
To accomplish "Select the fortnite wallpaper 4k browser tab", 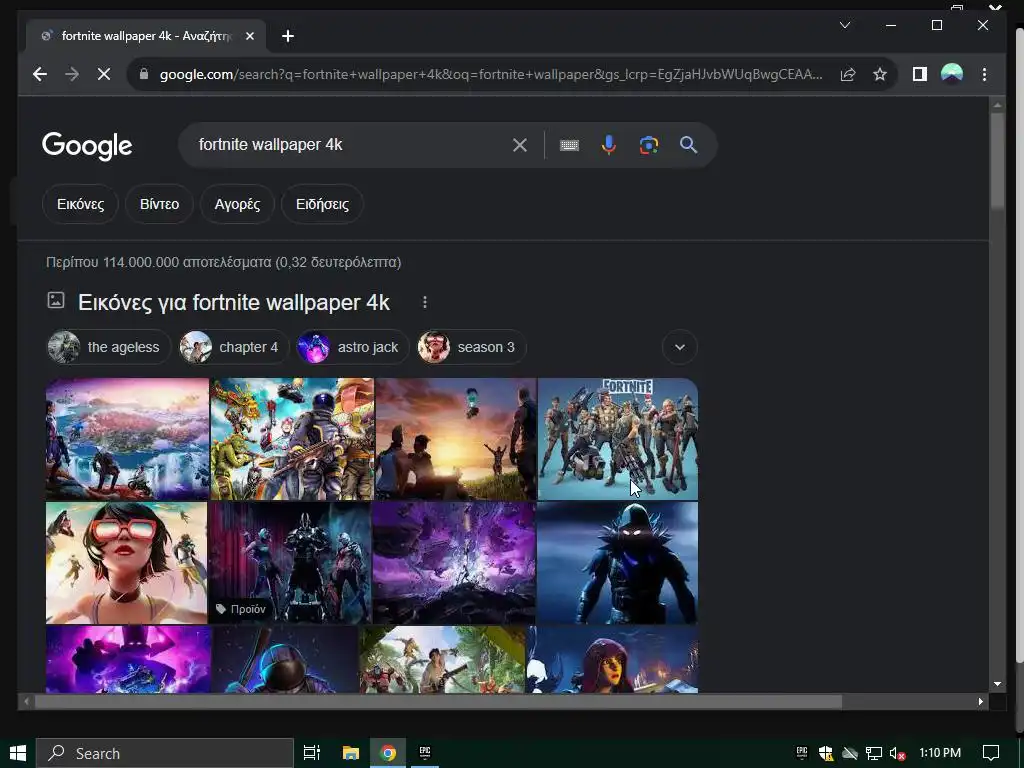I will (146, 37).
